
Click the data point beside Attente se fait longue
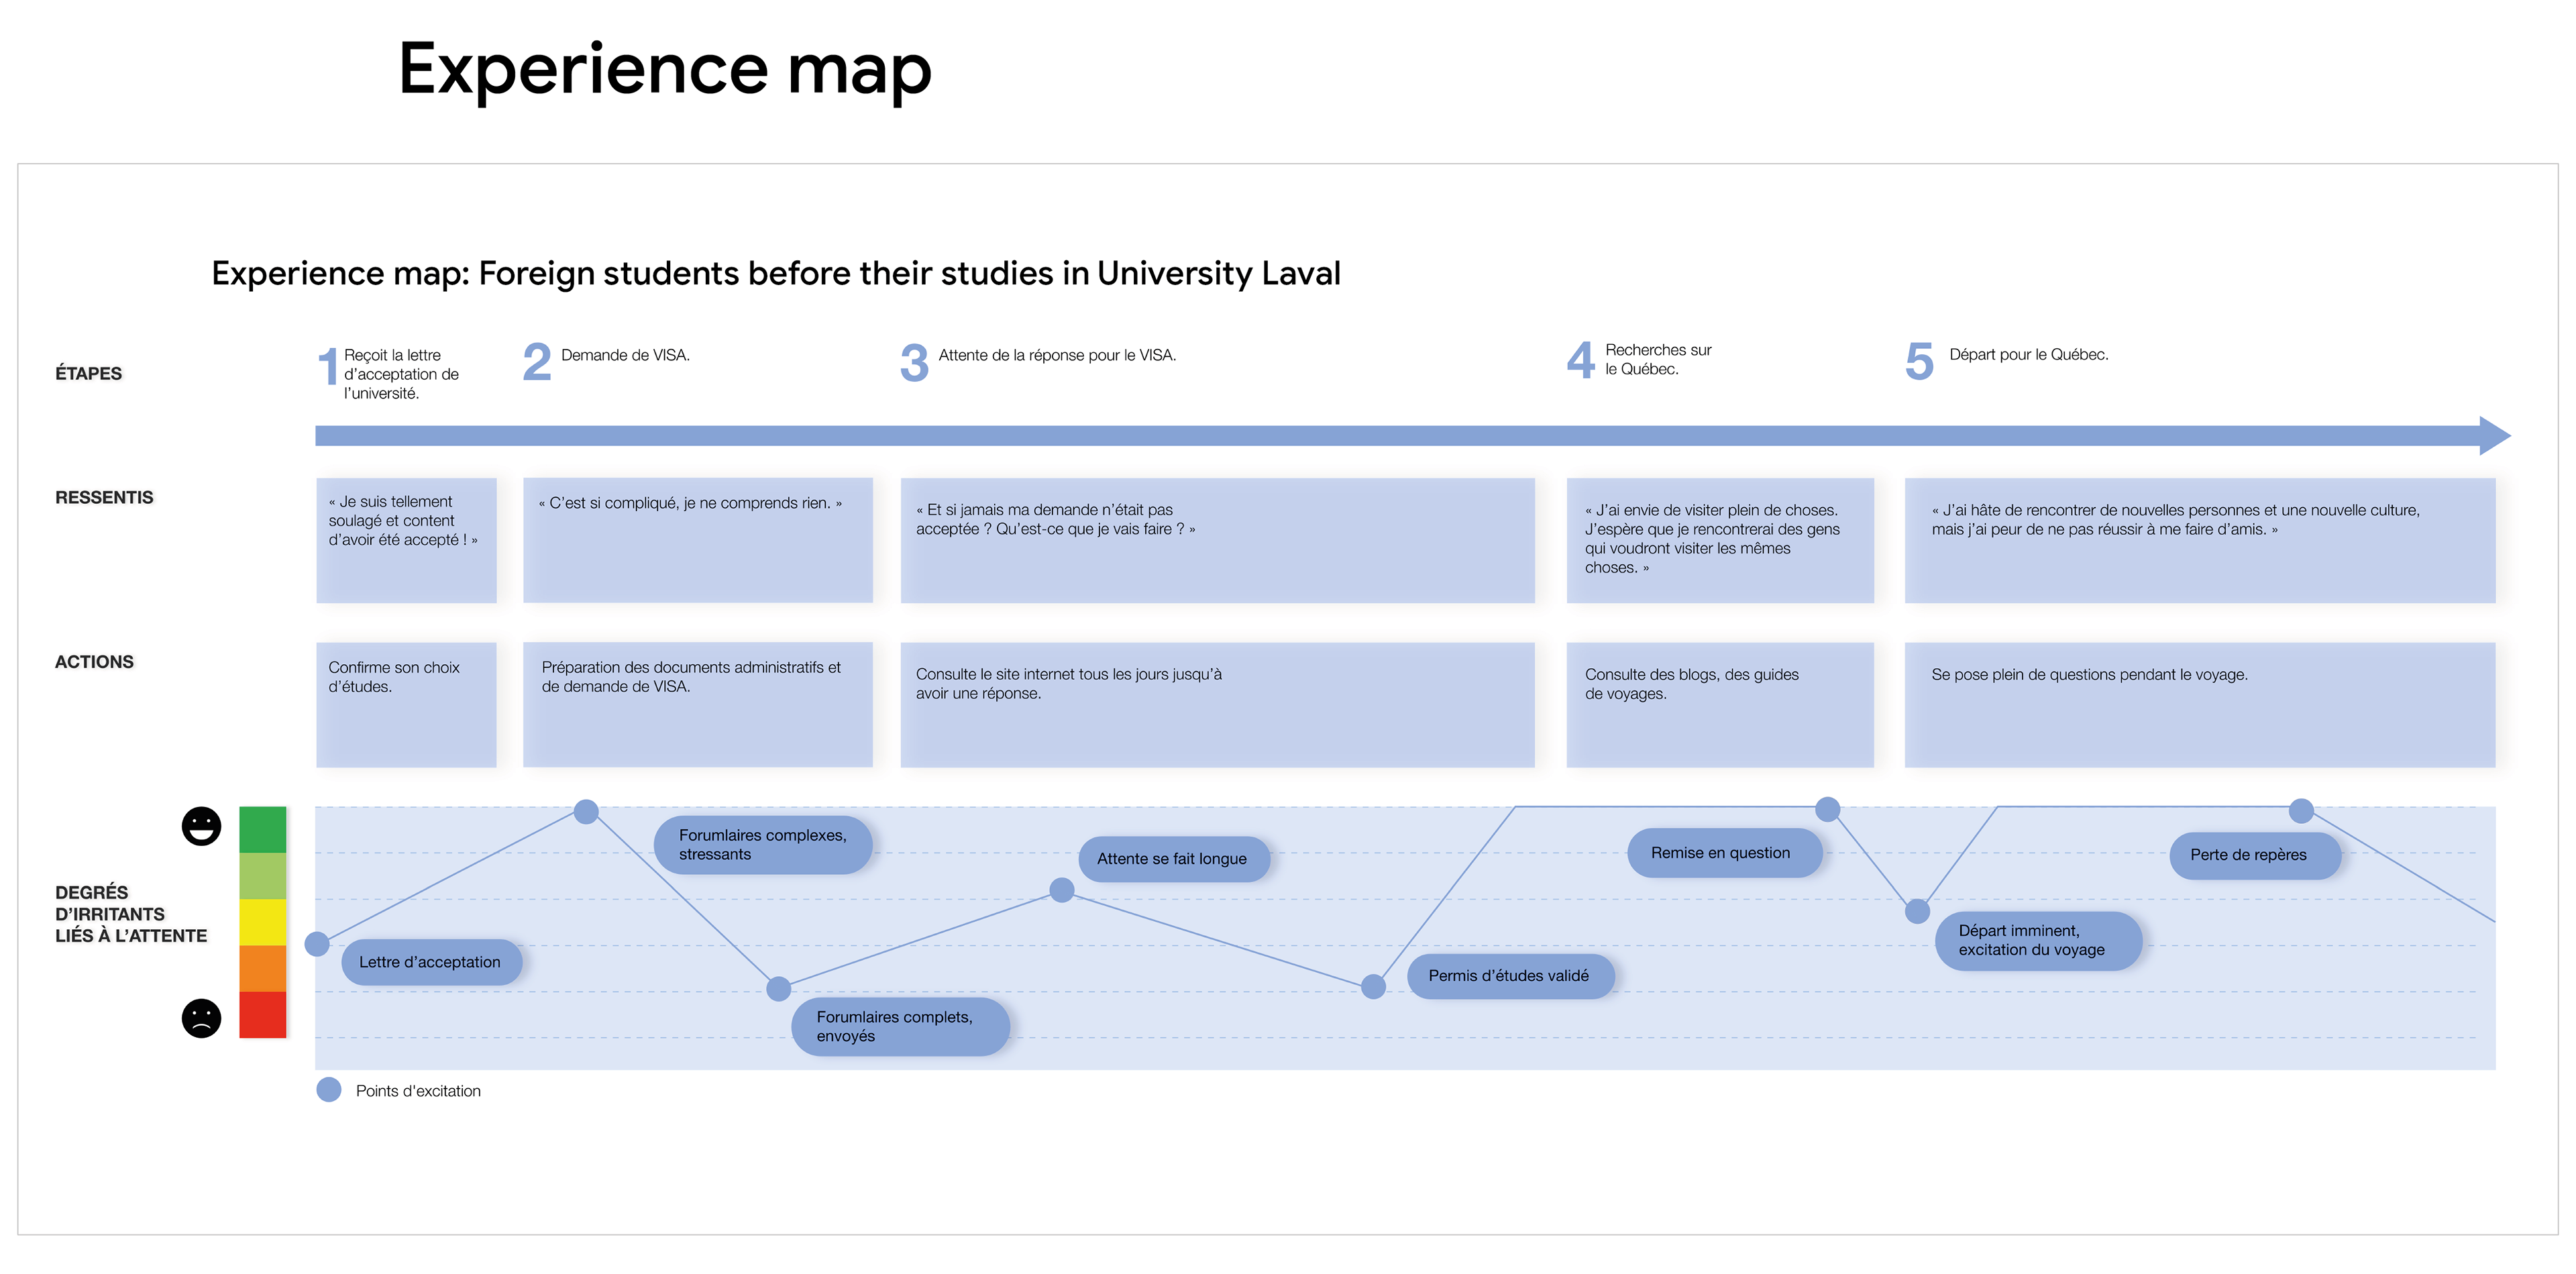pyautogui.click(x=1062, y=890)
